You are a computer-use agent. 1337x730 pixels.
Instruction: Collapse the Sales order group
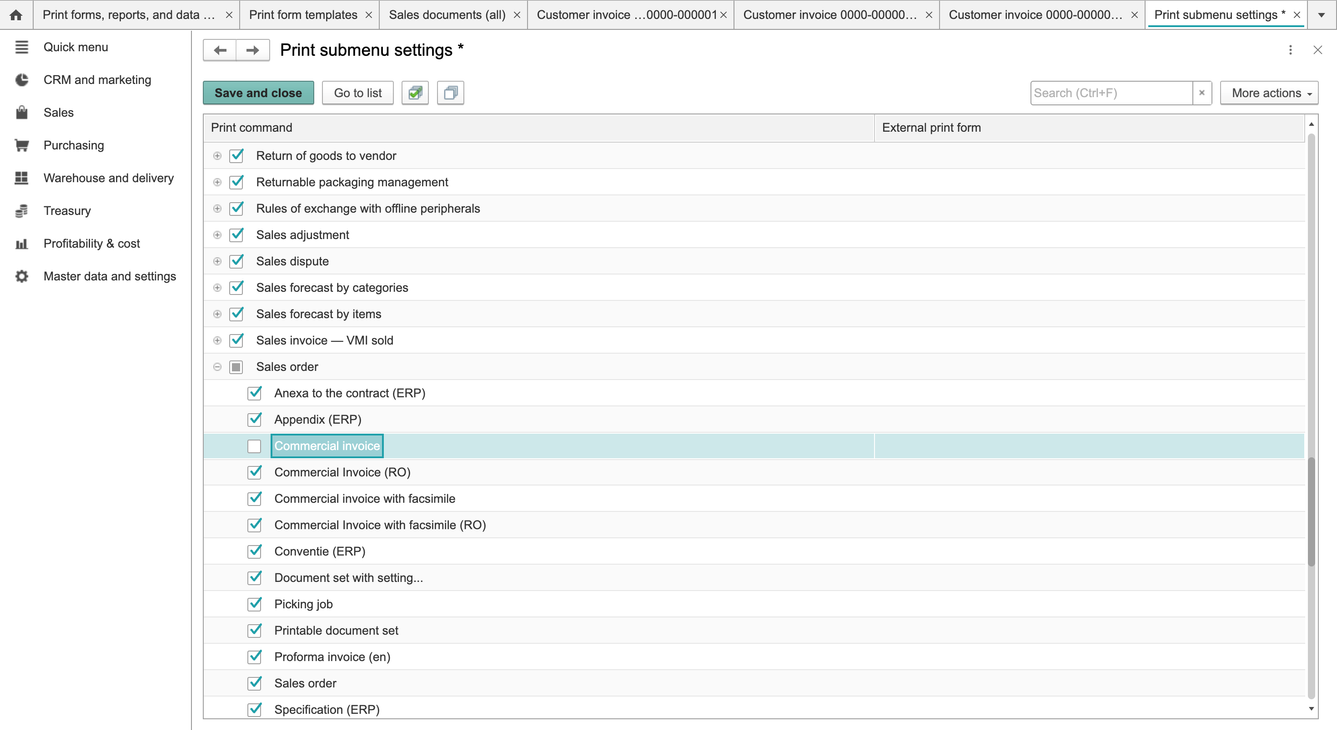217,367
